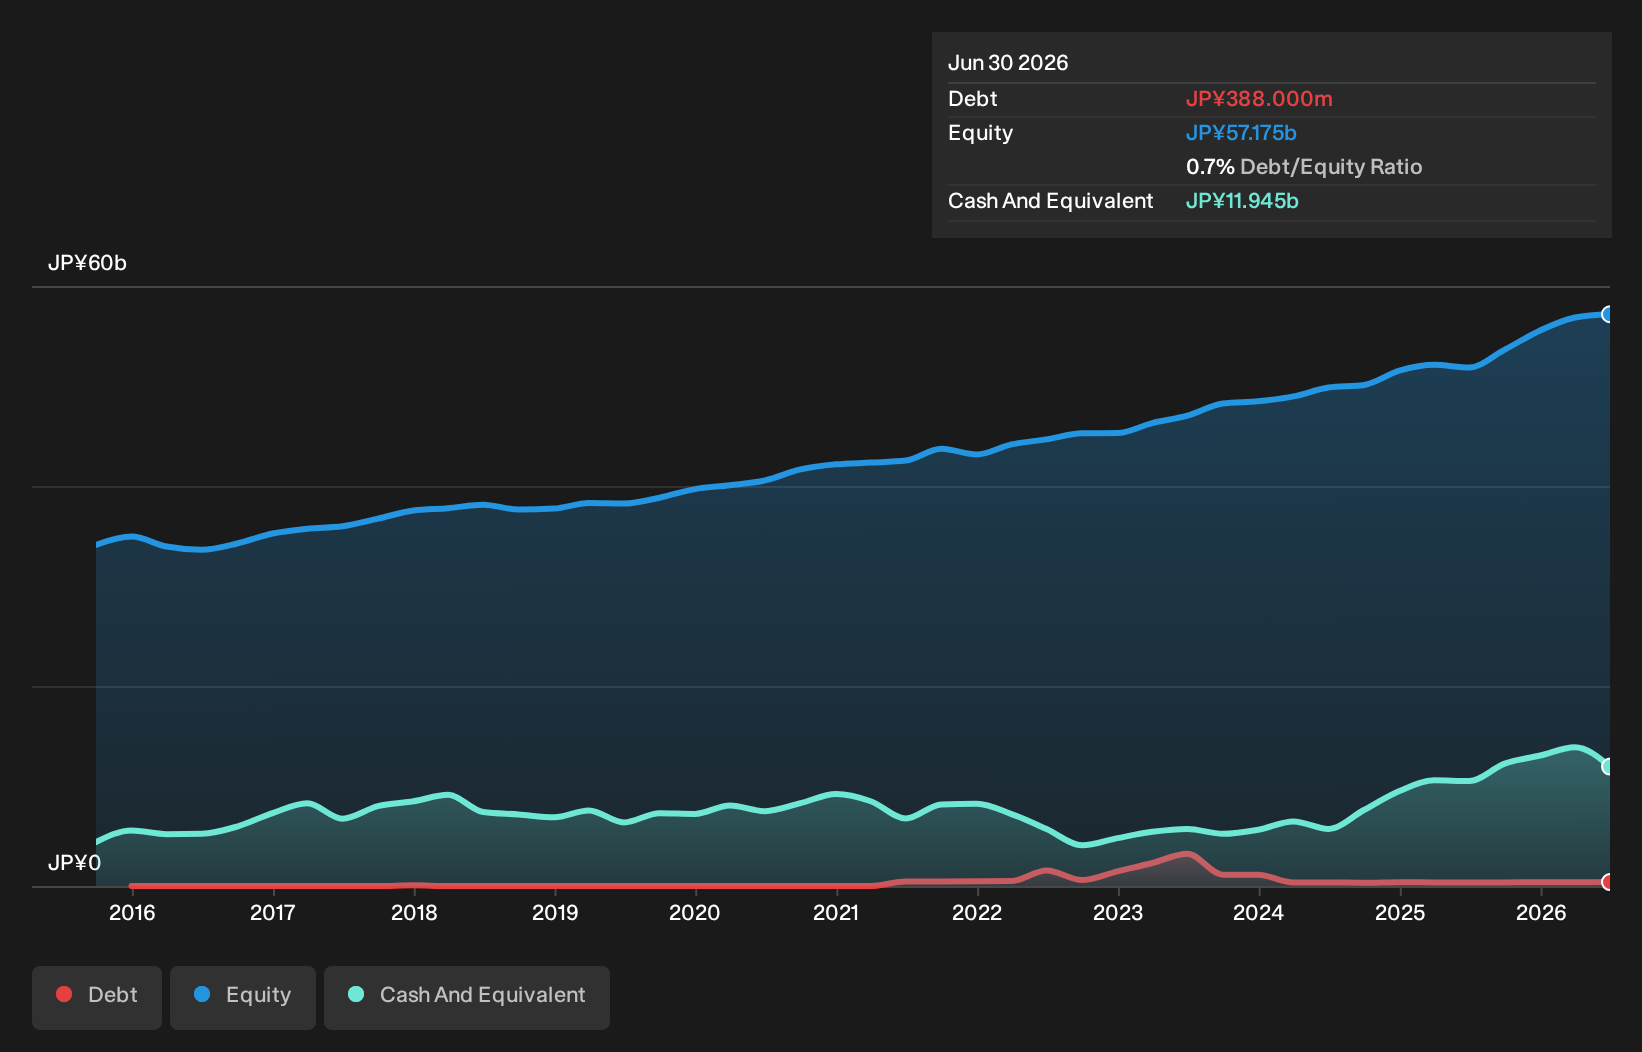Select the Equity endpoint marker on chart
The image size is (1642, 1052).
(x=1608, y=314)
